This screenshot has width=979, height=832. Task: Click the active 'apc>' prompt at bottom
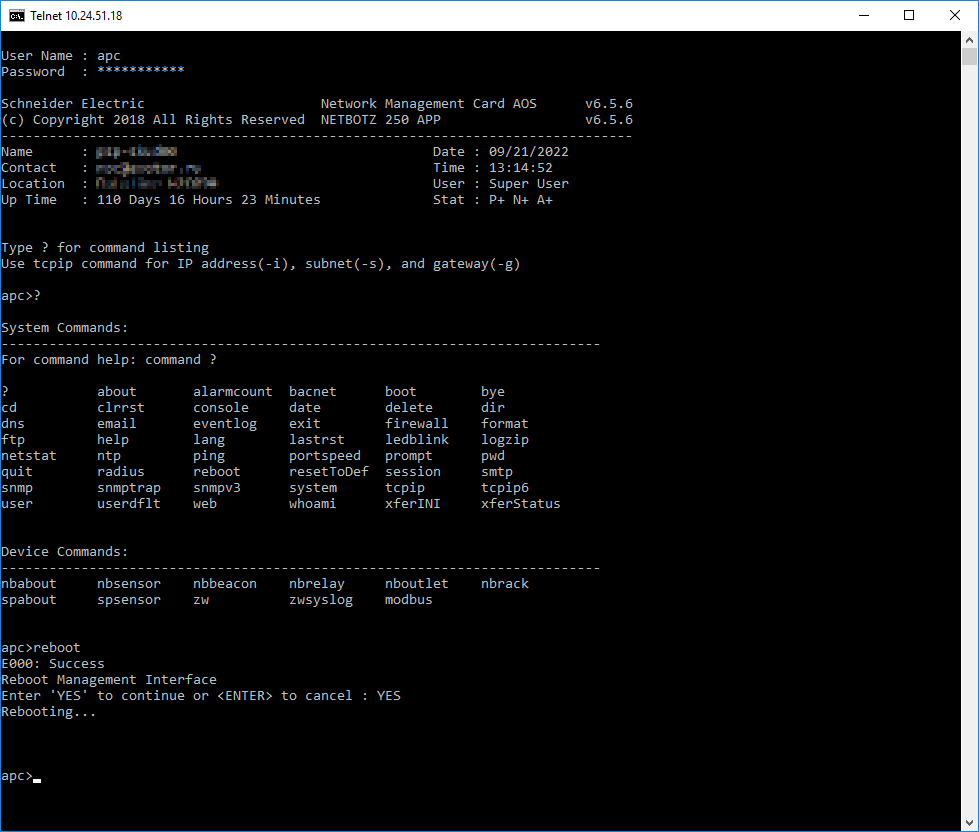tap(17, 776)
